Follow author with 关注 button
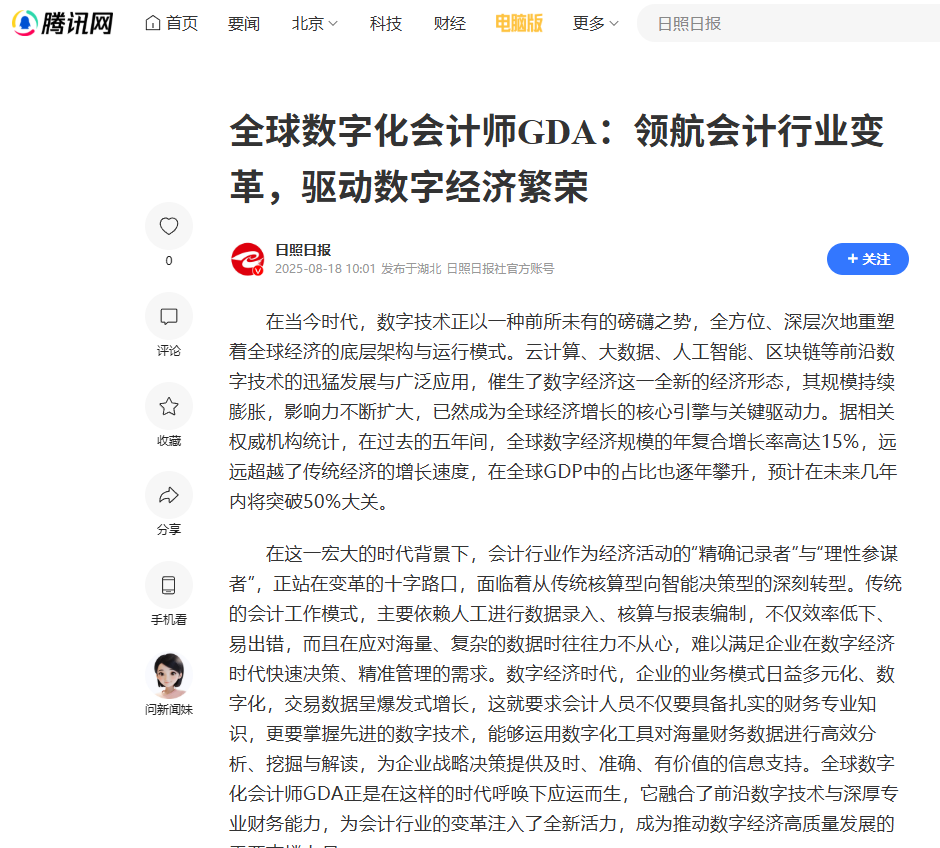Screen dimensions: 940x848 [x=867, y=259]
